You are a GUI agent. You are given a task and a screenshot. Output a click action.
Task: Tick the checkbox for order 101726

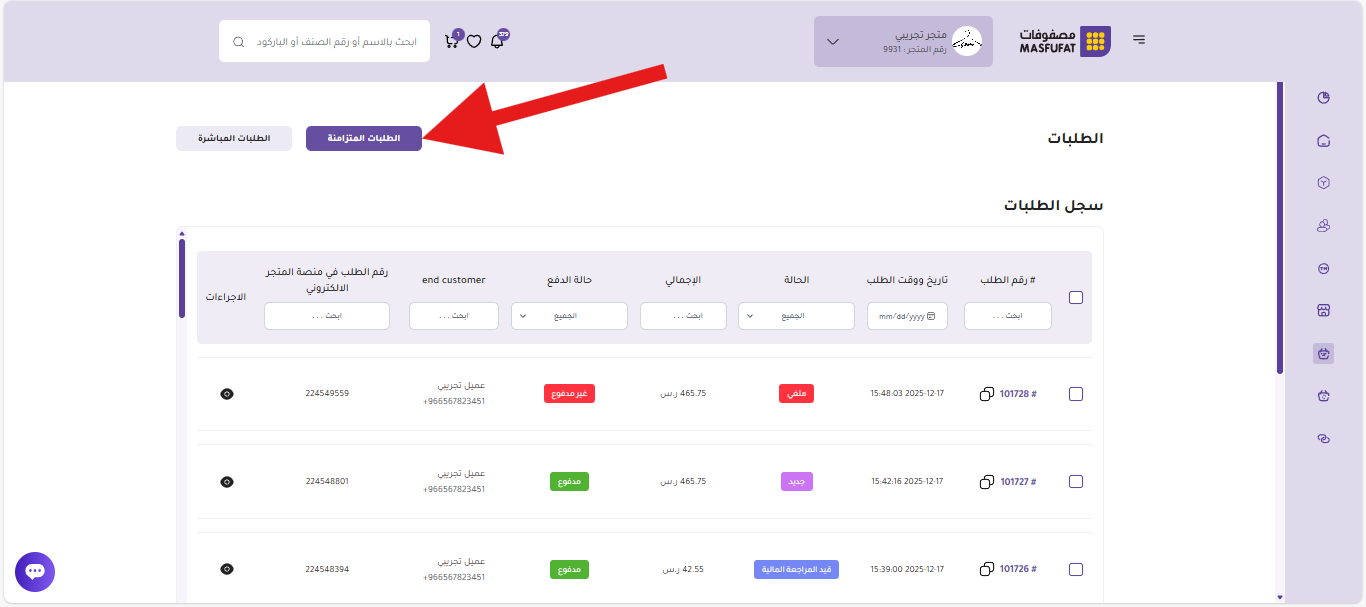[1076, 569]
